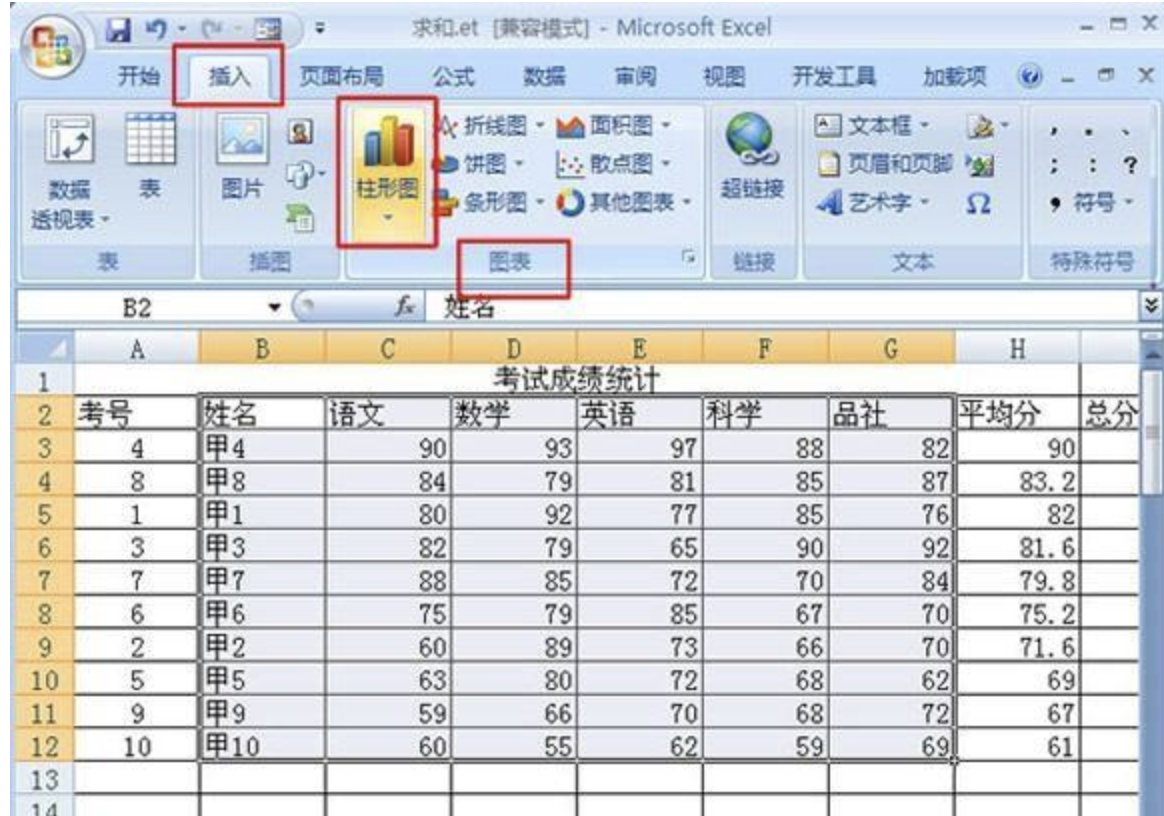This screenshot has height=816, width=1164.
Task: Switch to the 数据 (Data) tab
Action: pyautogui.click(x=544, y=76)
